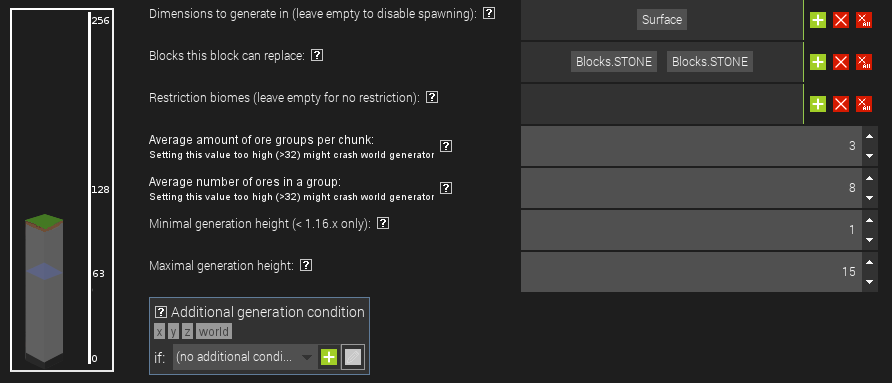Click the height scale bar preview
892x383 pixels.
tap(89, 188)
